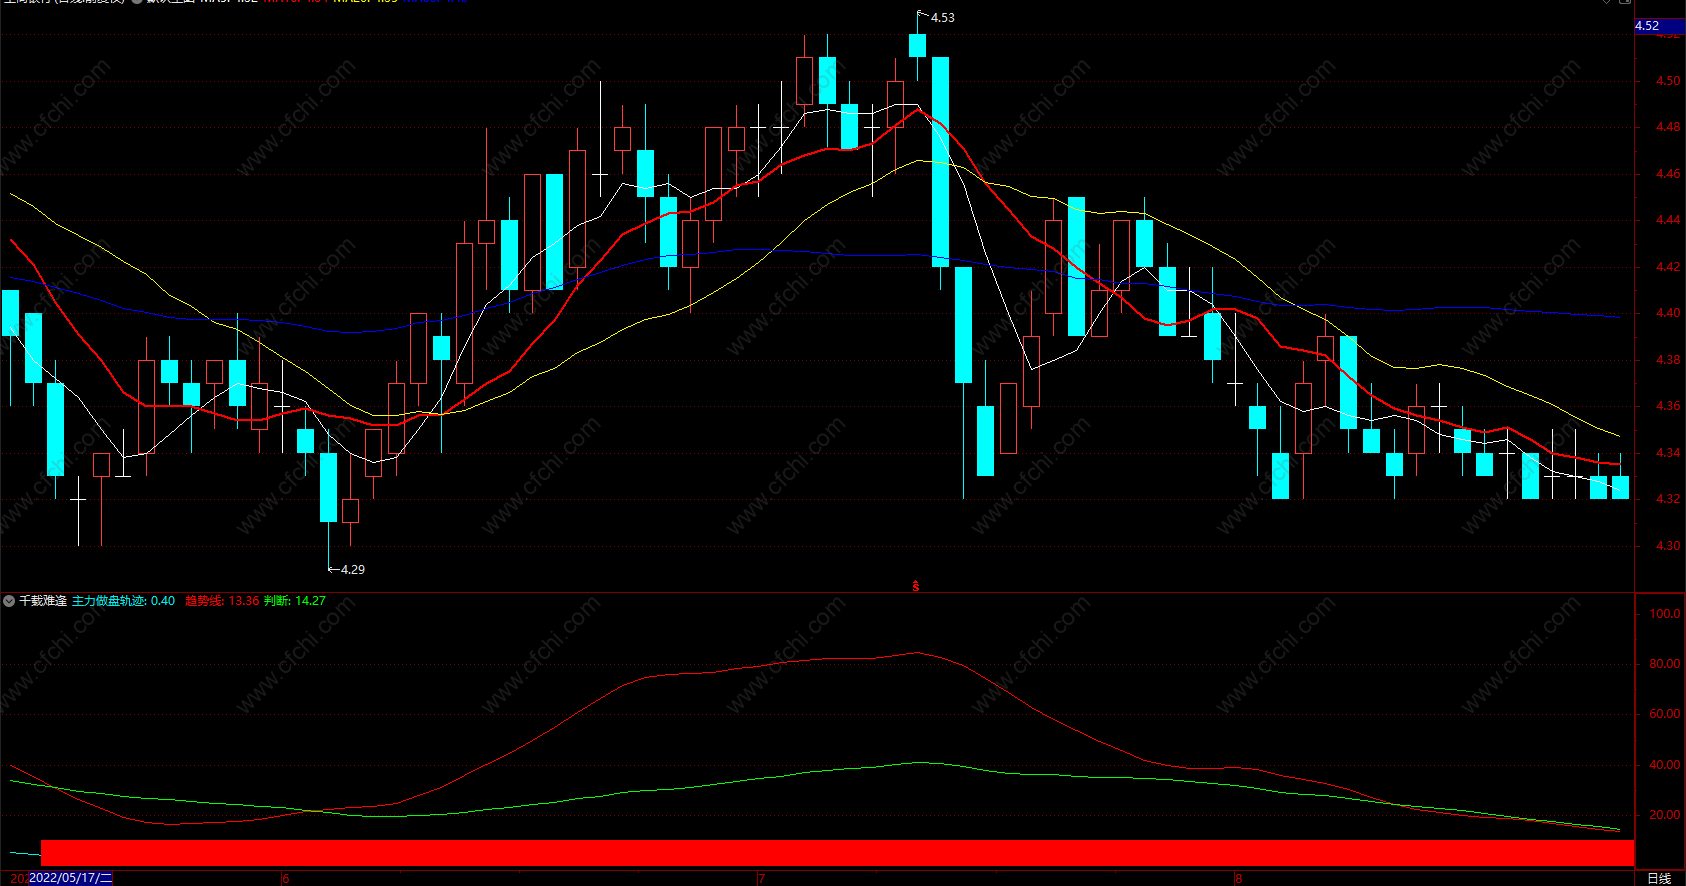Viewport: 1686px width, 886px height.
Task: Click the 日线 period label at bottom right
Action: pyautogui.click(x=1659, y=878)
